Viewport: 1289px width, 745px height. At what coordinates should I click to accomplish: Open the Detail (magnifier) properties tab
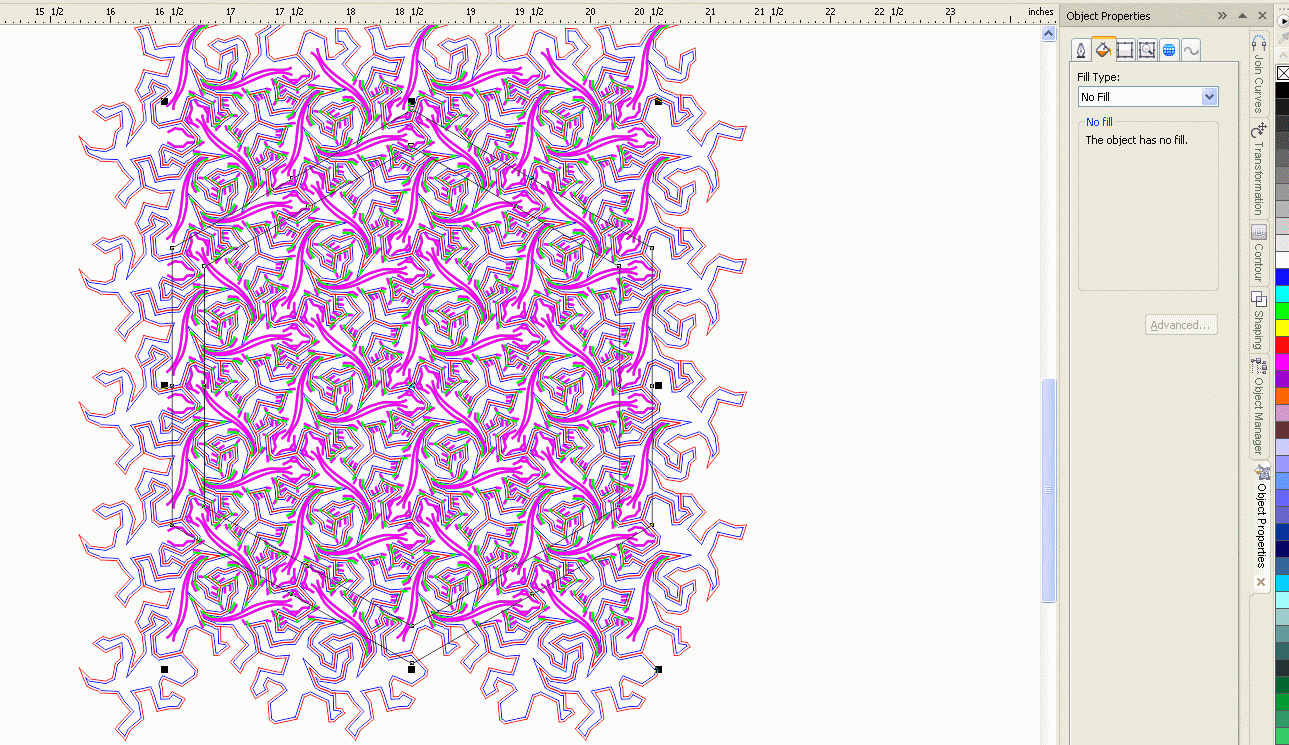[1147, 50]
